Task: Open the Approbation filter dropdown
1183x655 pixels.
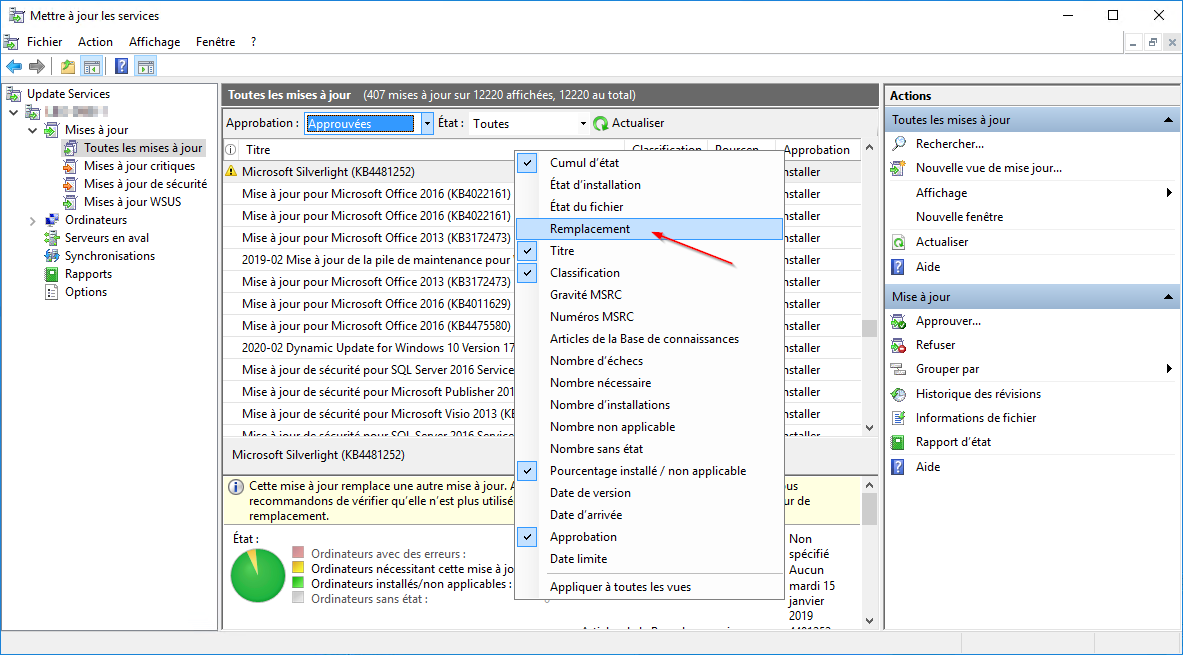Action: (427, 123)
